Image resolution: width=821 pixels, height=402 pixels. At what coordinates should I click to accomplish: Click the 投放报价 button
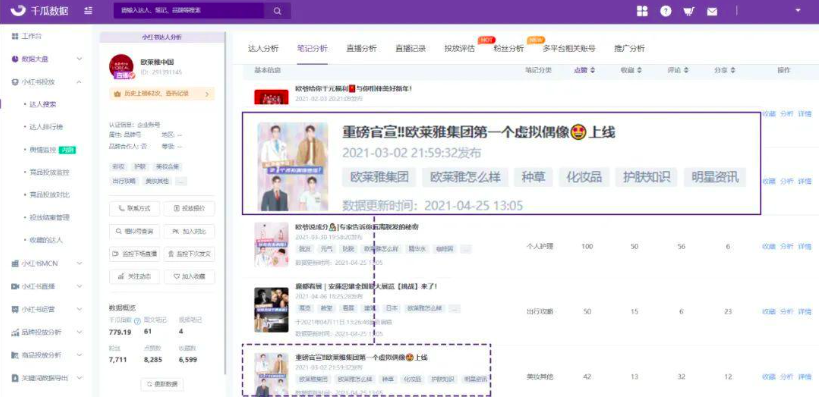(189, 208)
